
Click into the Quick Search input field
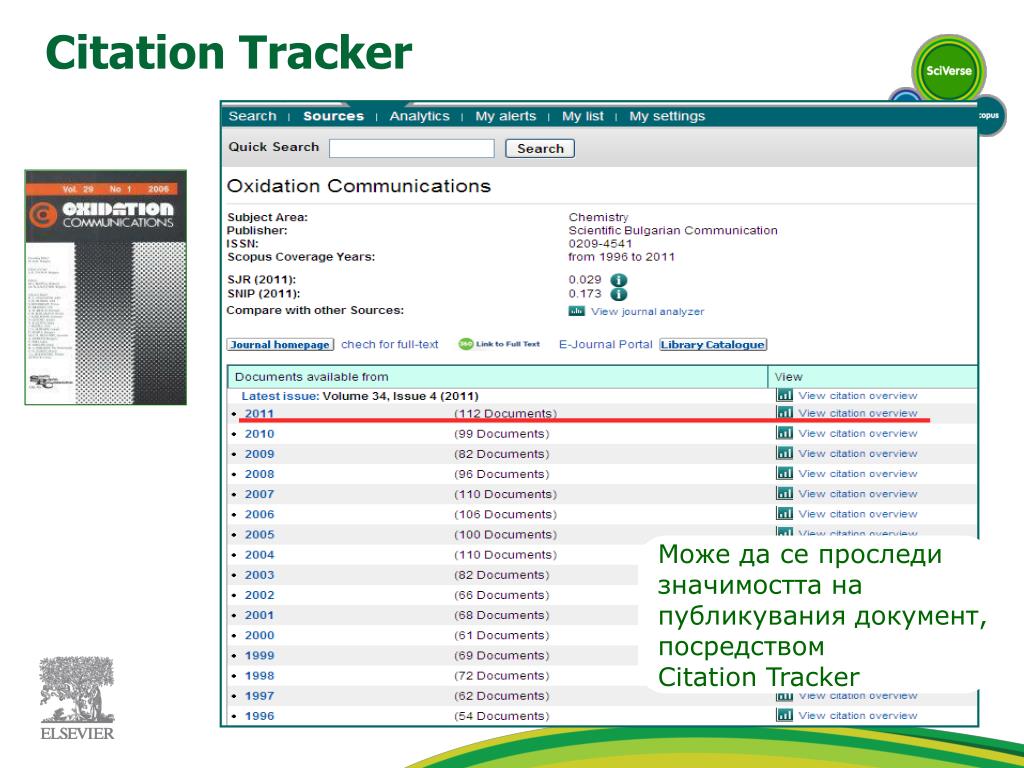411,148
